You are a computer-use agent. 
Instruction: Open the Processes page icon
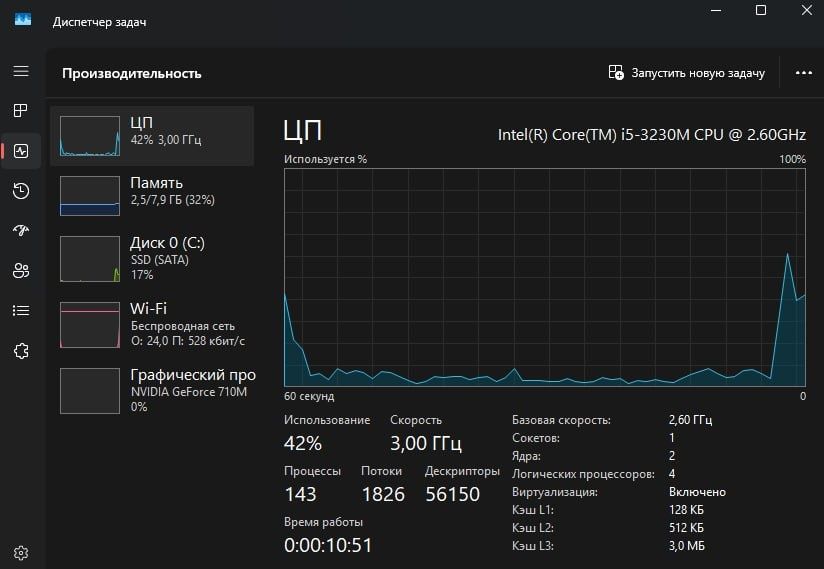(20, 110)
